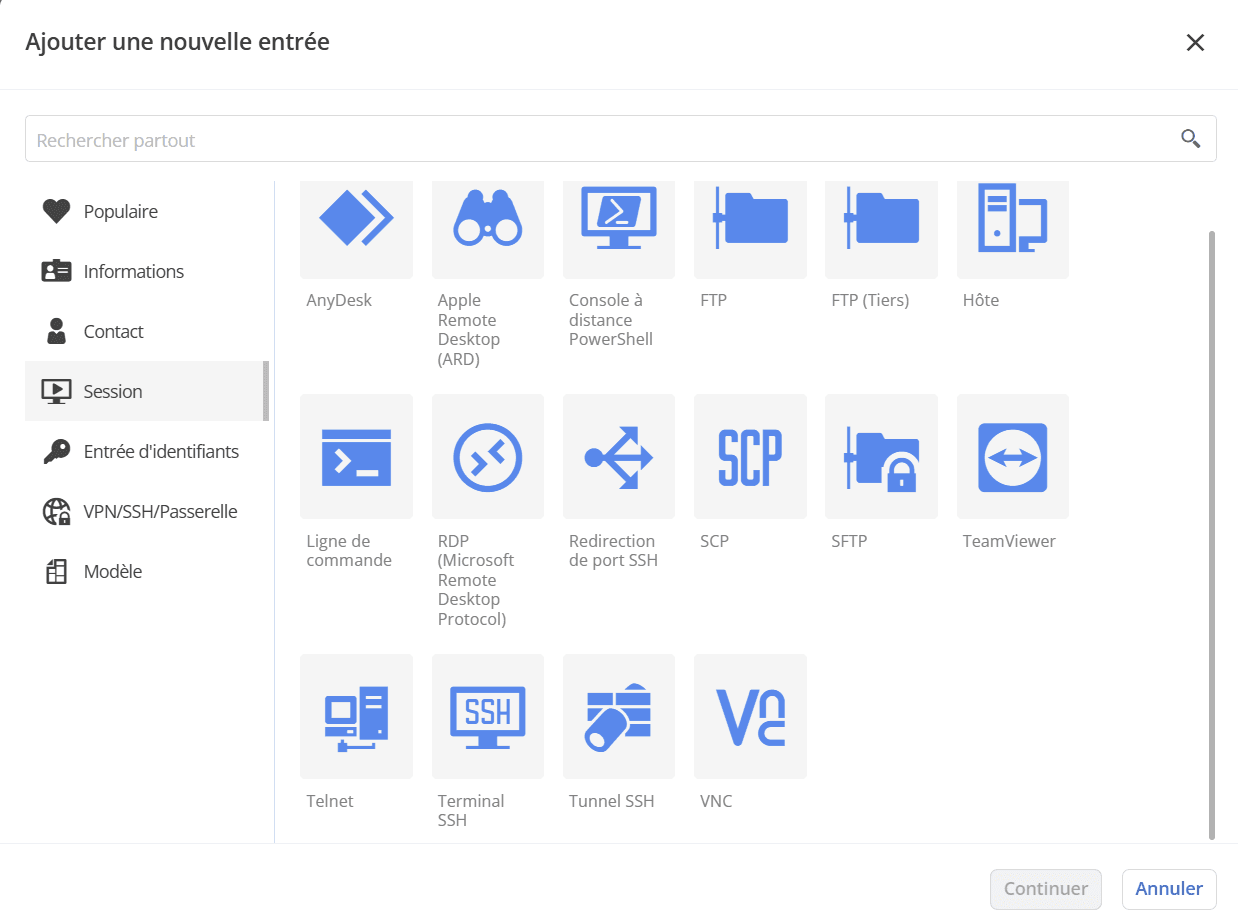The width and height of the screenshot is (1238, 922).
Task: Pick the Terminal SSH icon
Action: [488, 717]
